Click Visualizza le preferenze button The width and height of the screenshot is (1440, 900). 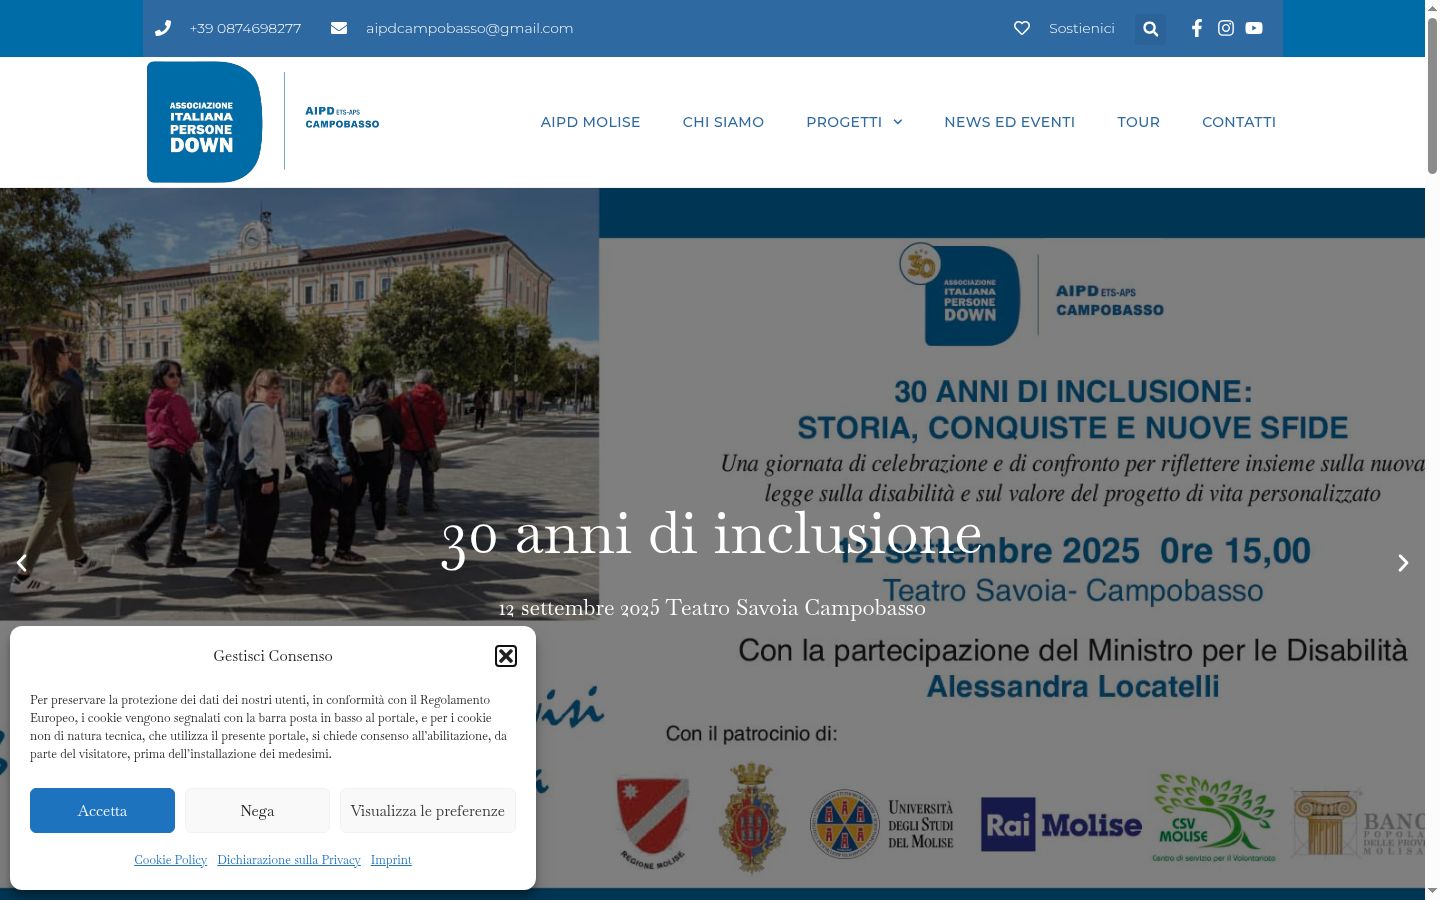pos(428,810)
